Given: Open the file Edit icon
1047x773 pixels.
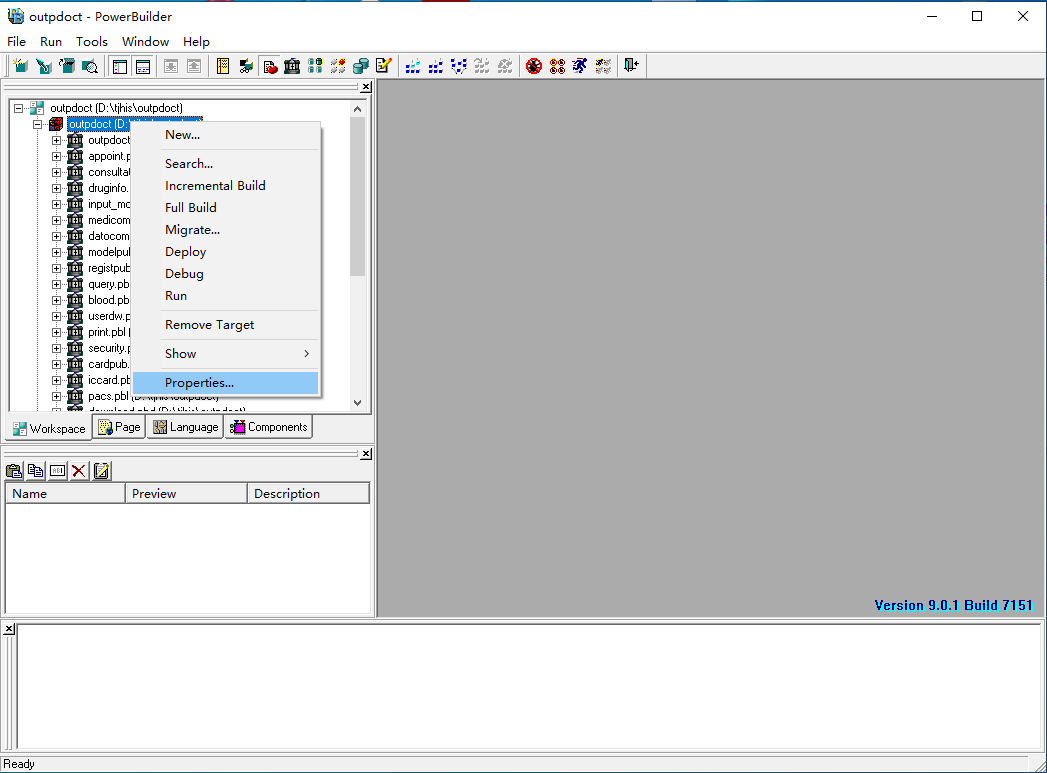Looking at the screenshot, I should pyautogui.click(x=383, y=65).
